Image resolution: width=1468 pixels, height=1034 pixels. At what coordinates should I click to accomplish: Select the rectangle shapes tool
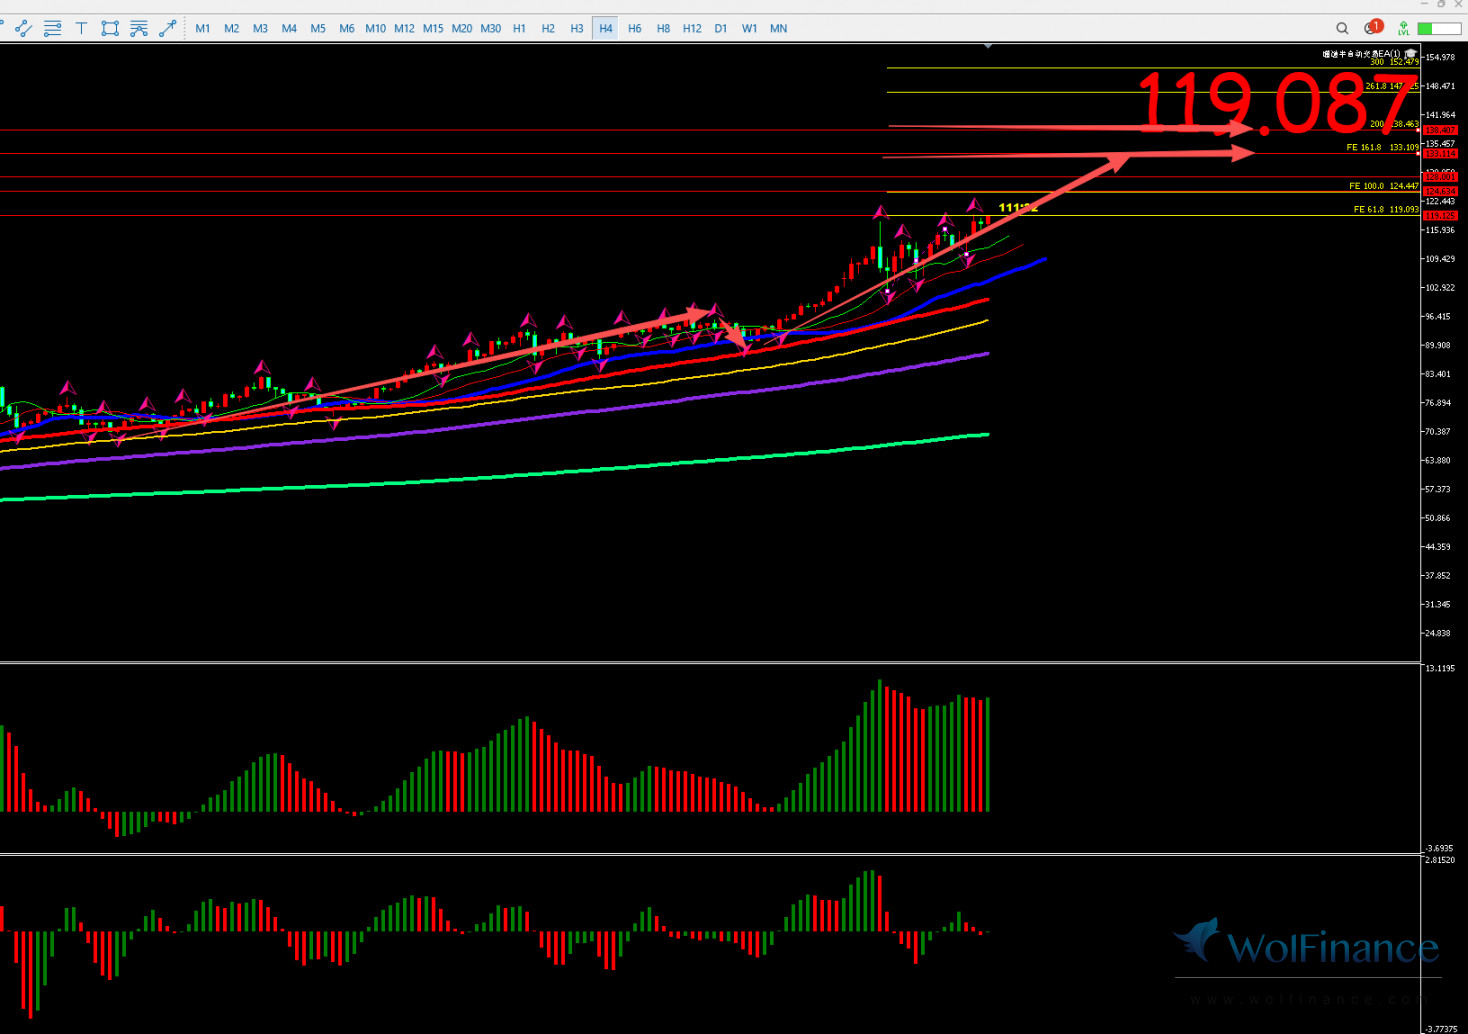coord(110,28)
